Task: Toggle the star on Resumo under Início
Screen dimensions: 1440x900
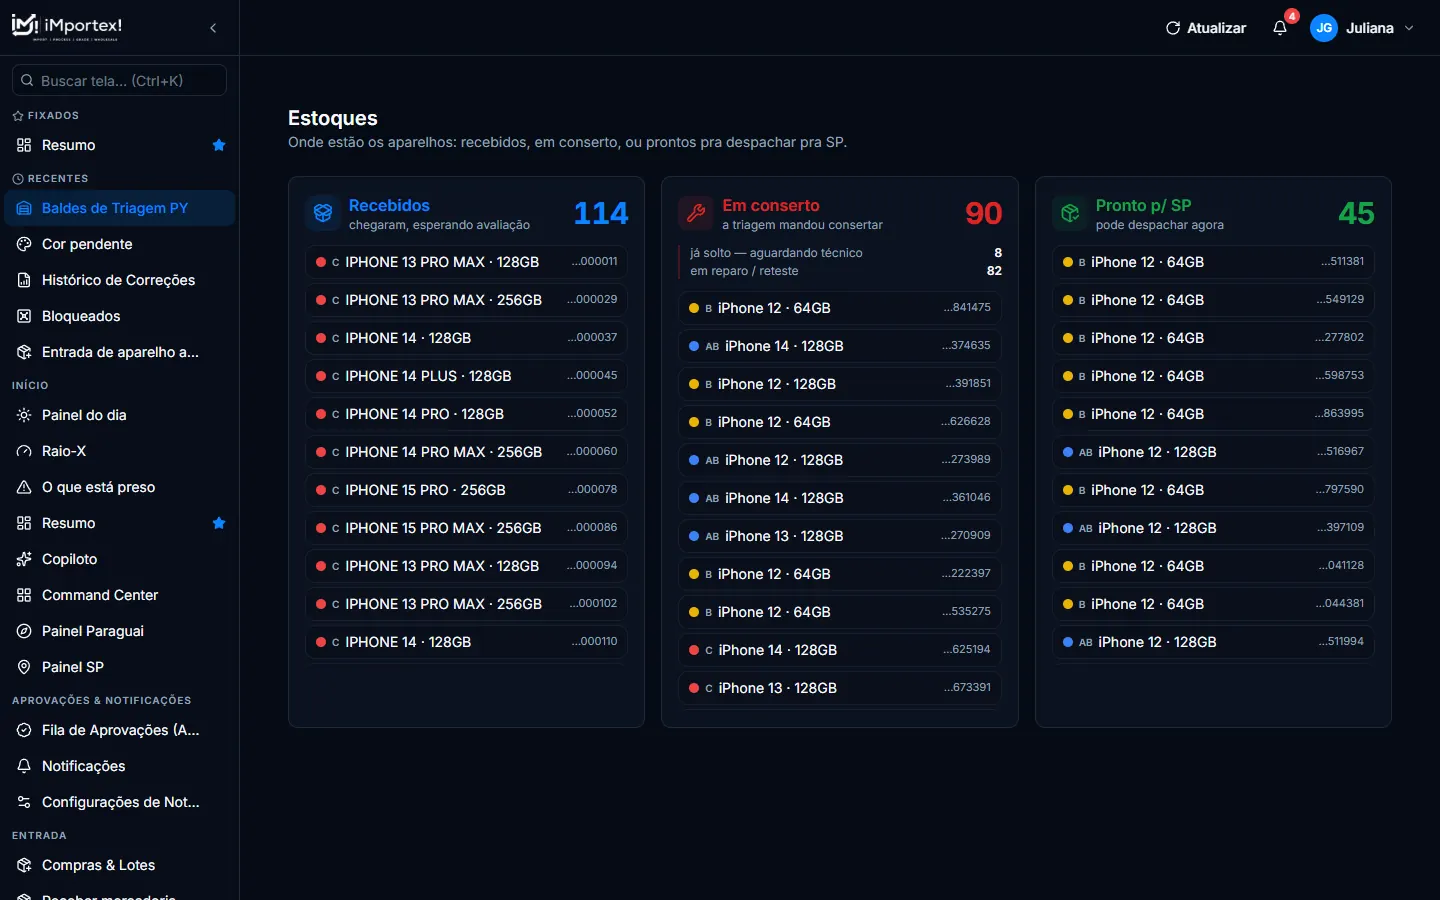Action: tap(219, 523)
